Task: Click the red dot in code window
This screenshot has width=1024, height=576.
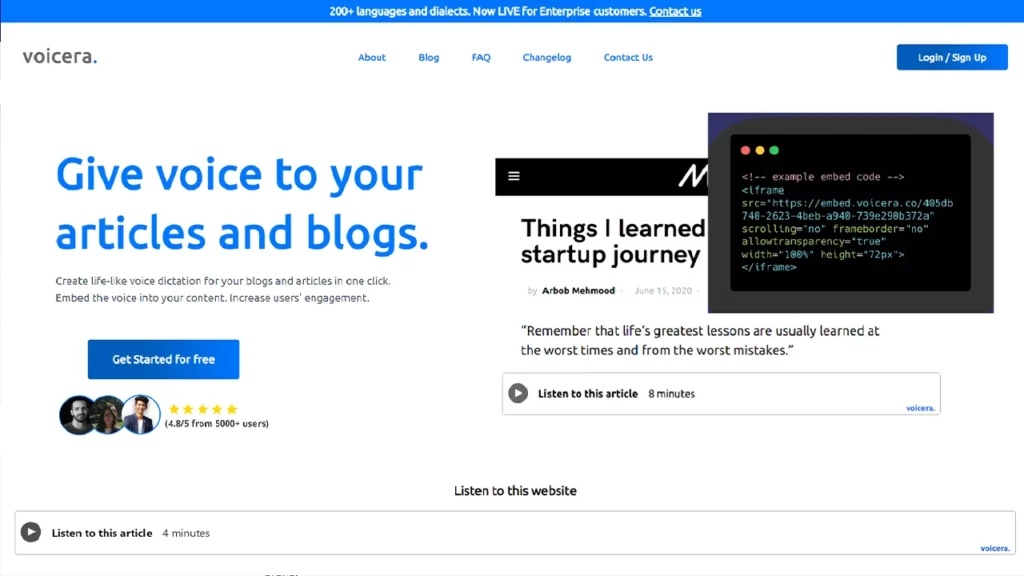Action: (x=745, y=150)
